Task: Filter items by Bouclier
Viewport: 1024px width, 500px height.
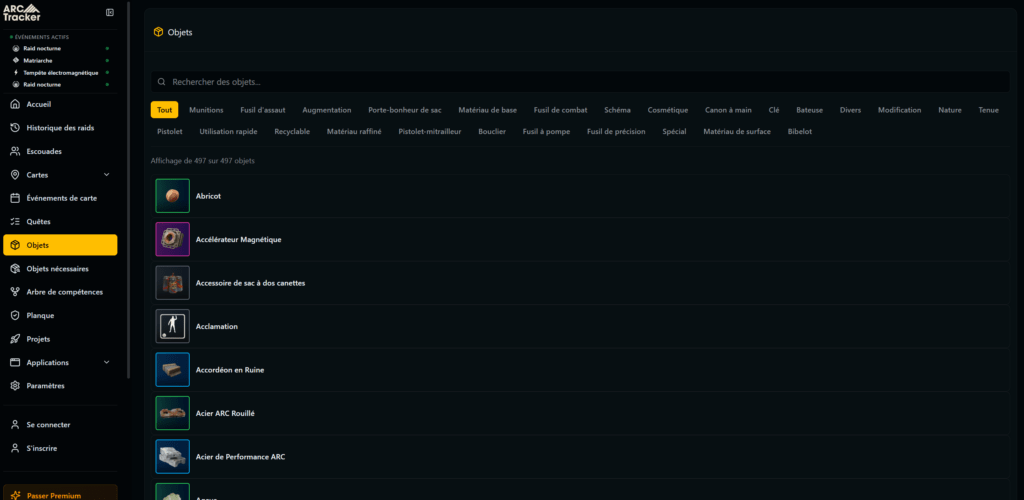Action: 492,132
